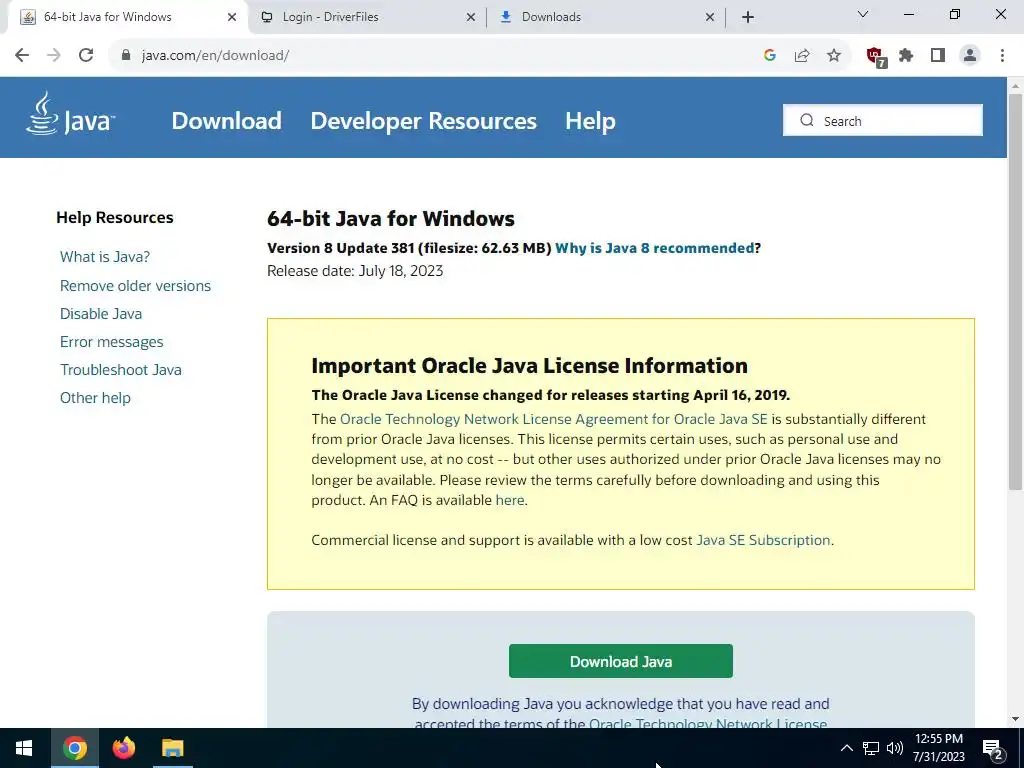Image resolution: width=1024 pixels, height=768 pixels.
Task: Click the magnifier icon in Search box
Action: coord(807,120)
